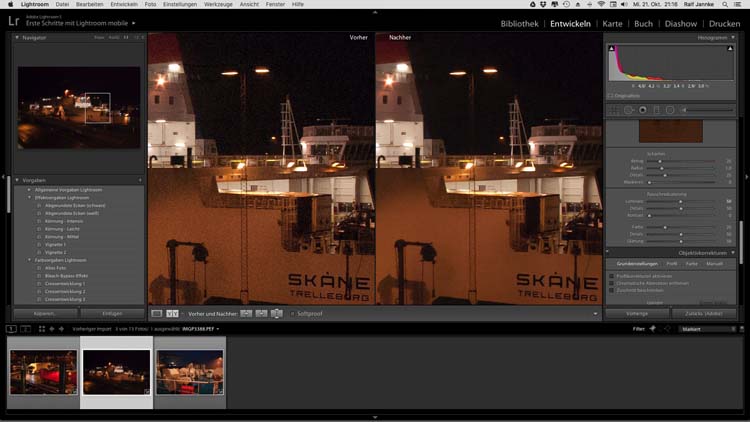Viewport: 750px width, 422px height.
Task: Adjust the Luminanz noise reduction slider
Action: point(680,201)
